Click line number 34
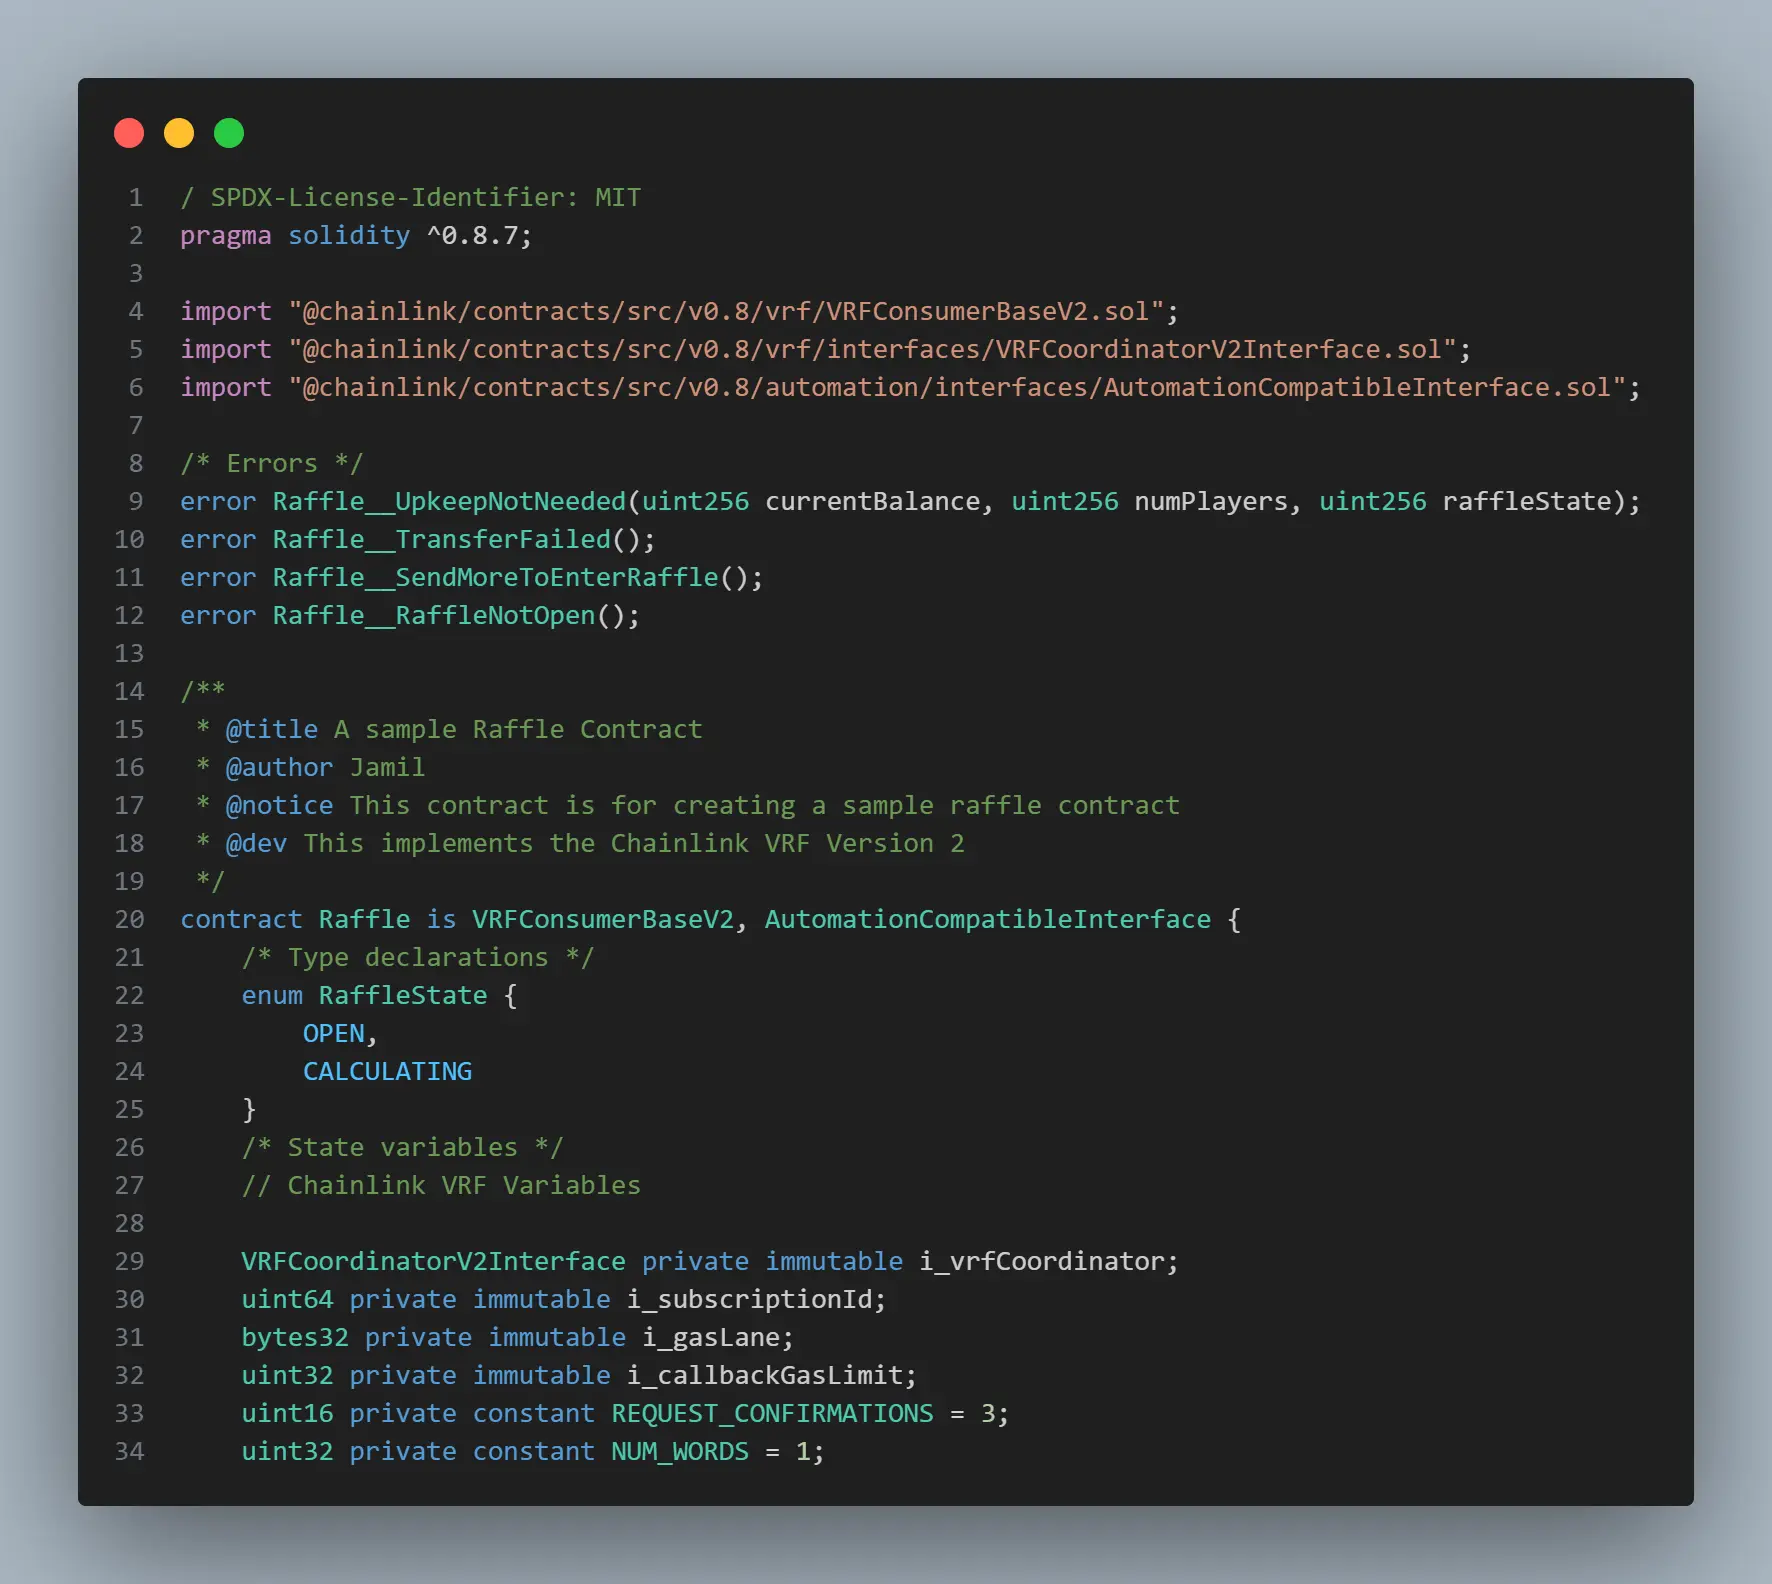The width and height of the screenshot is (1772, 1584). click(129, 1452)
